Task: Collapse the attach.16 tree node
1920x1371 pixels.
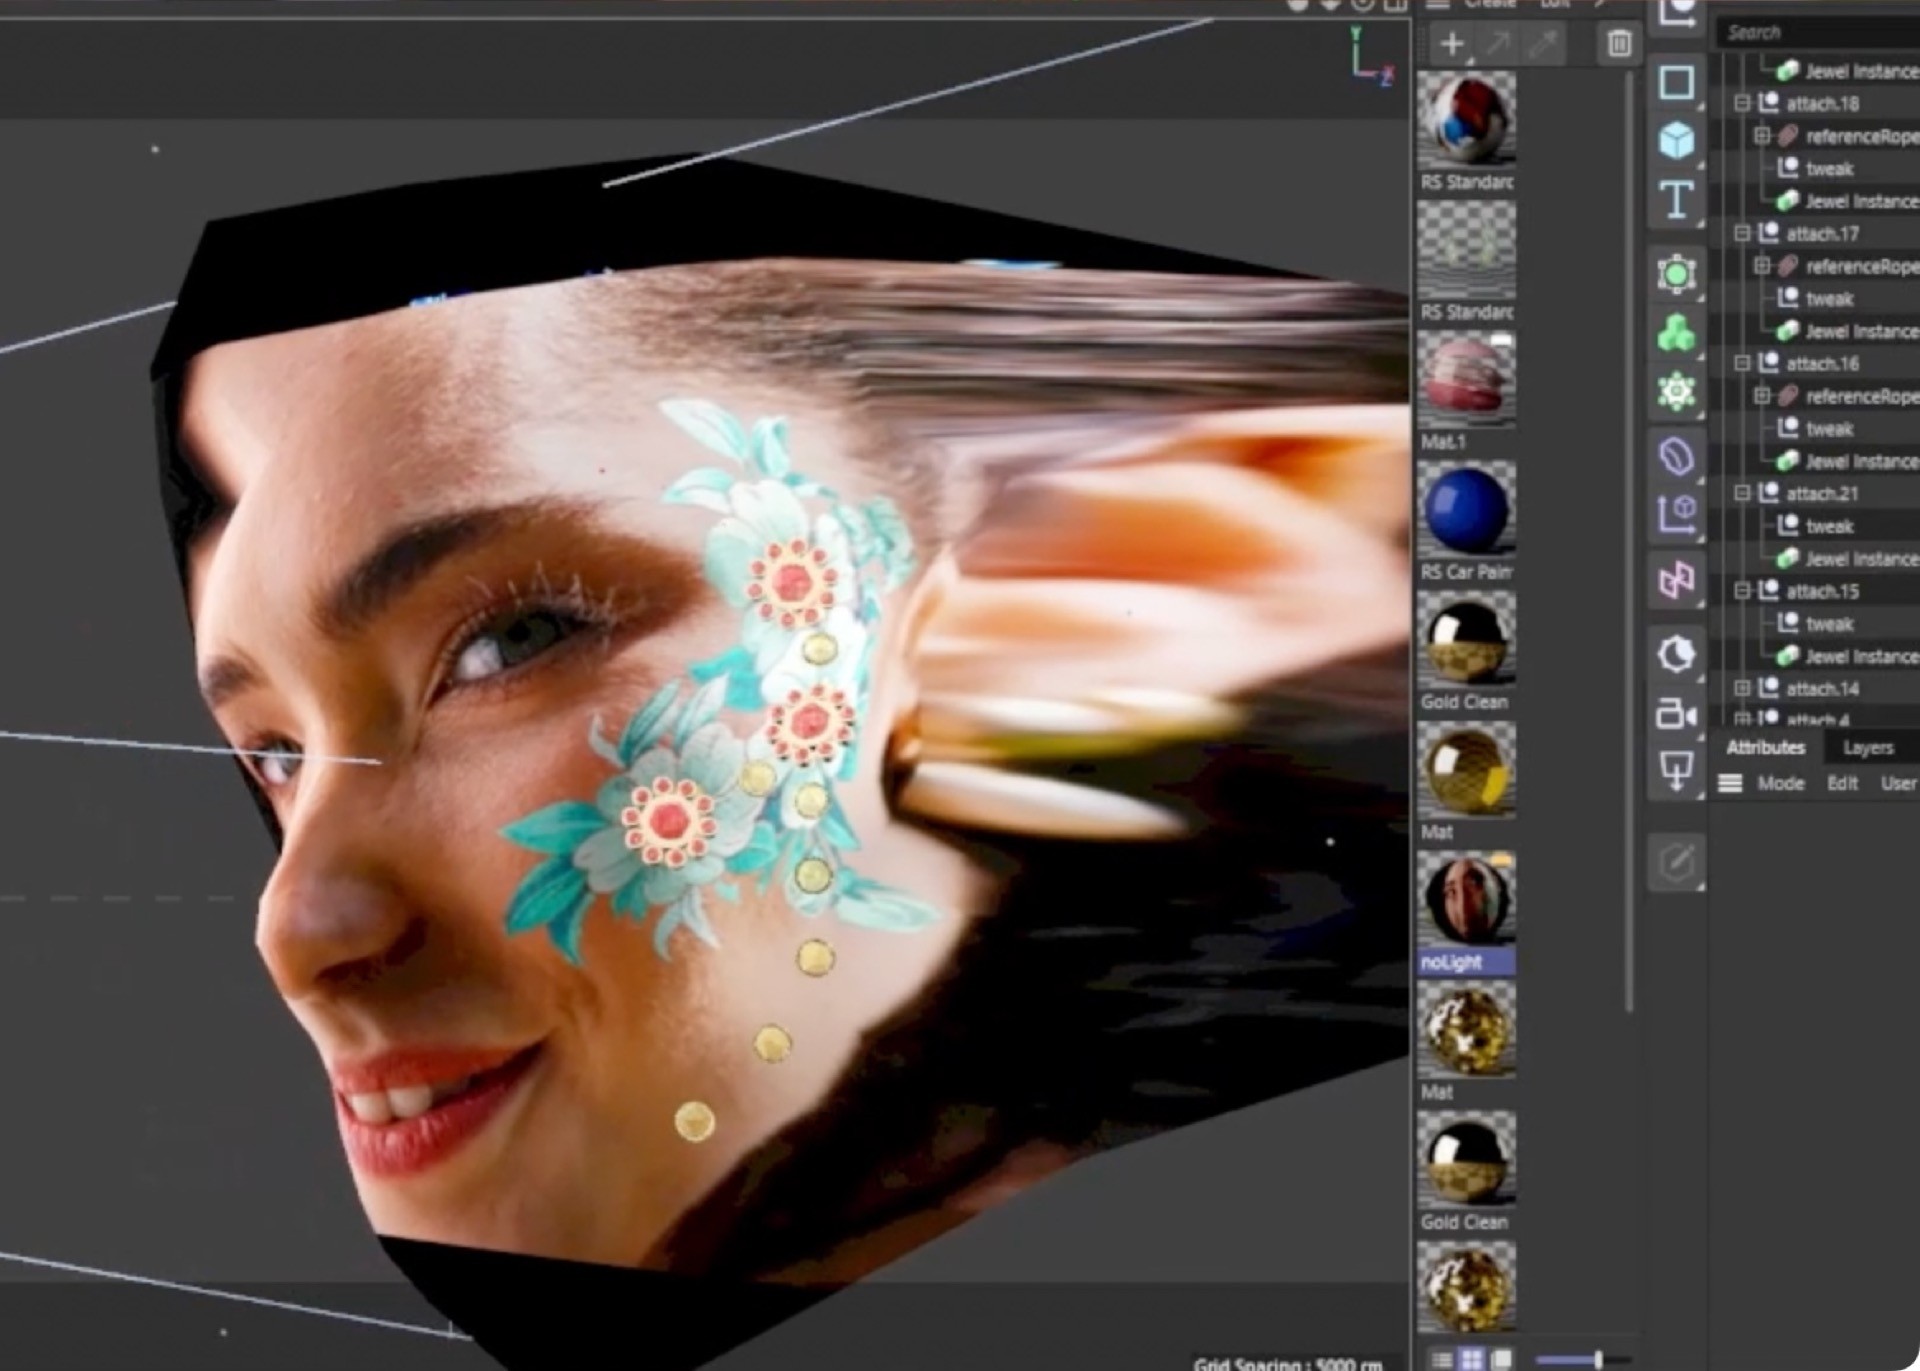Action: click(1742, 363)
